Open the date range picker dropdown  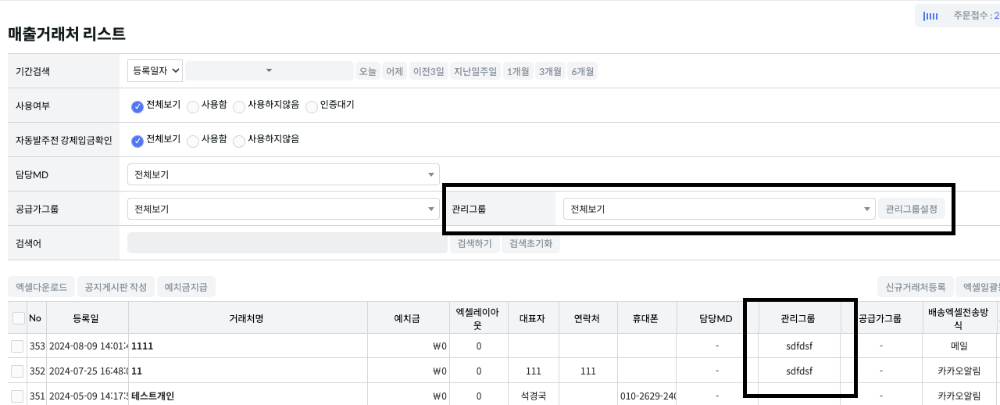(x=268, y=71)
